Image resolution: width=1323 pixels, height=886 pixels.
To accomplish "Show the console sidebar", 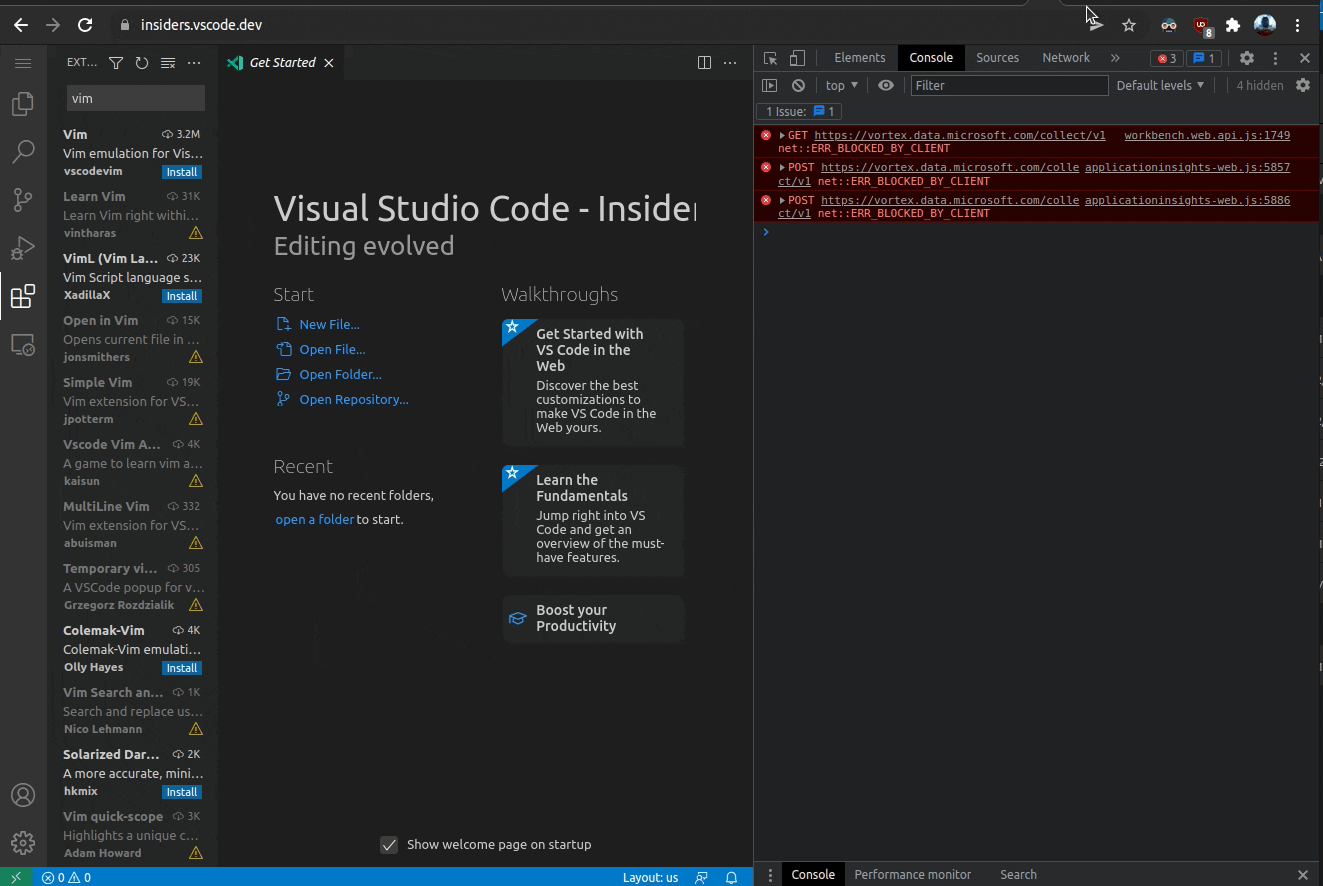I will 770,85.
